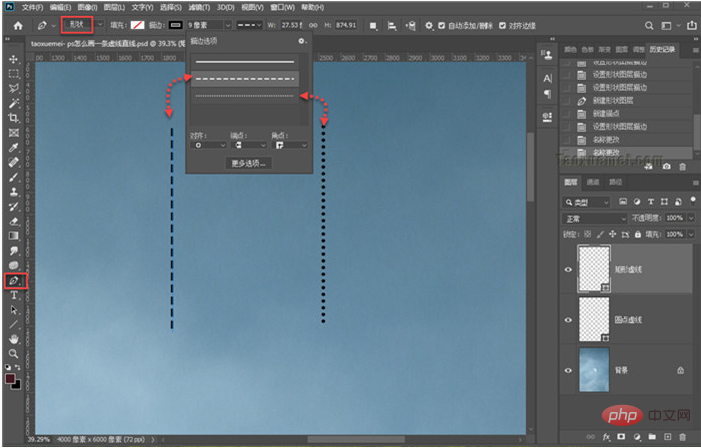Image resolution: width=701 pixels, height=448 pixels.
Task: Click the 更多选项... button
Action: 249,164
